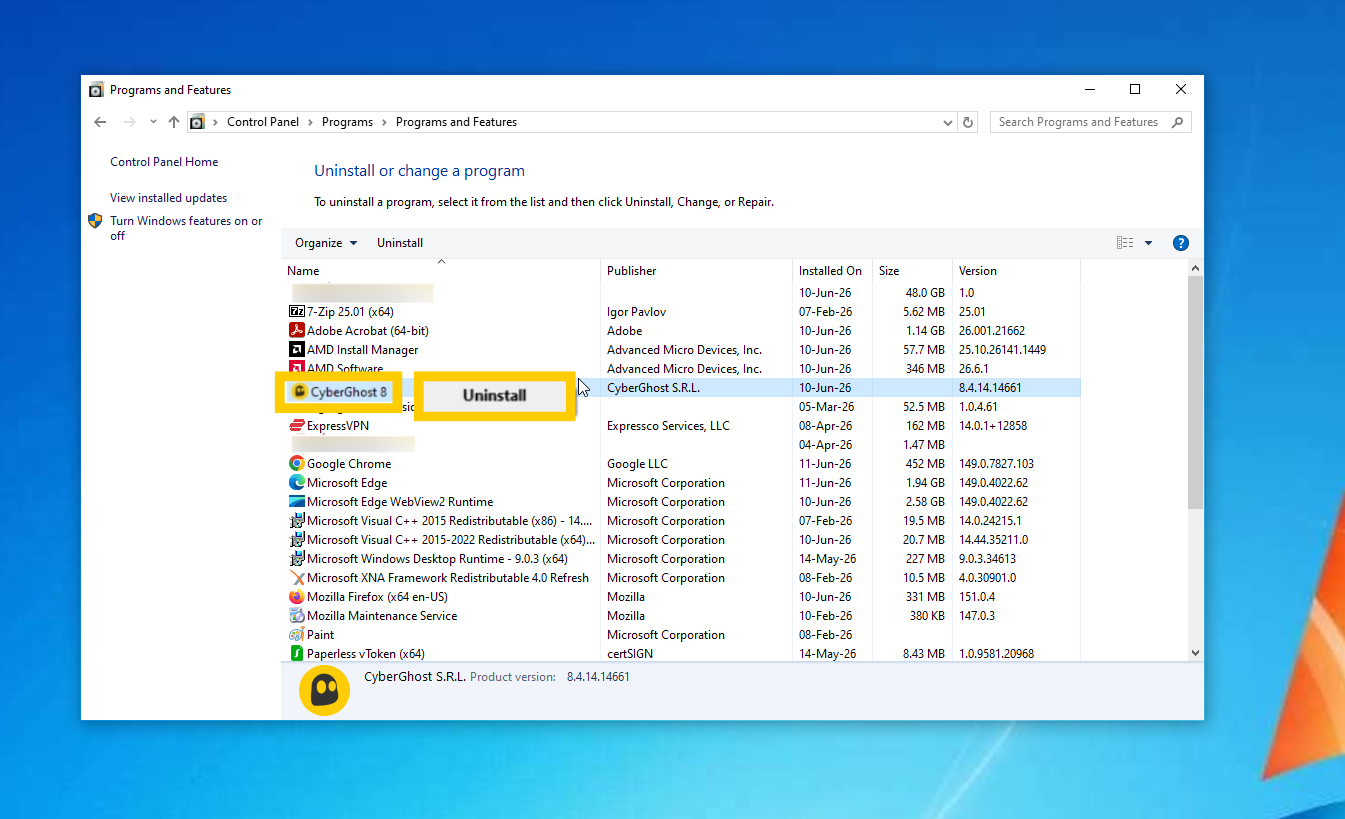Go up one level with Up arrow
1345x819 pixels.
click(174, 122)
